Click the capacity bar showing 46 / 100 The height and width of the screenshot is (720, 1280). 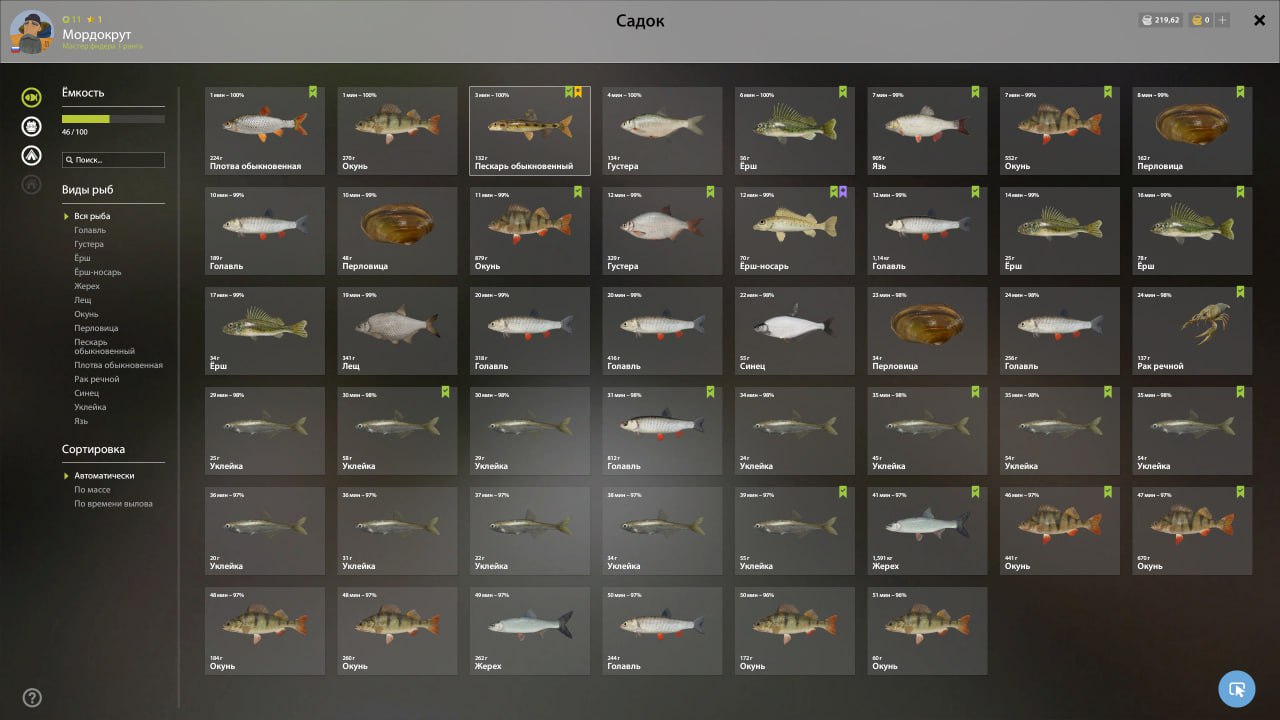pos(113,119)
